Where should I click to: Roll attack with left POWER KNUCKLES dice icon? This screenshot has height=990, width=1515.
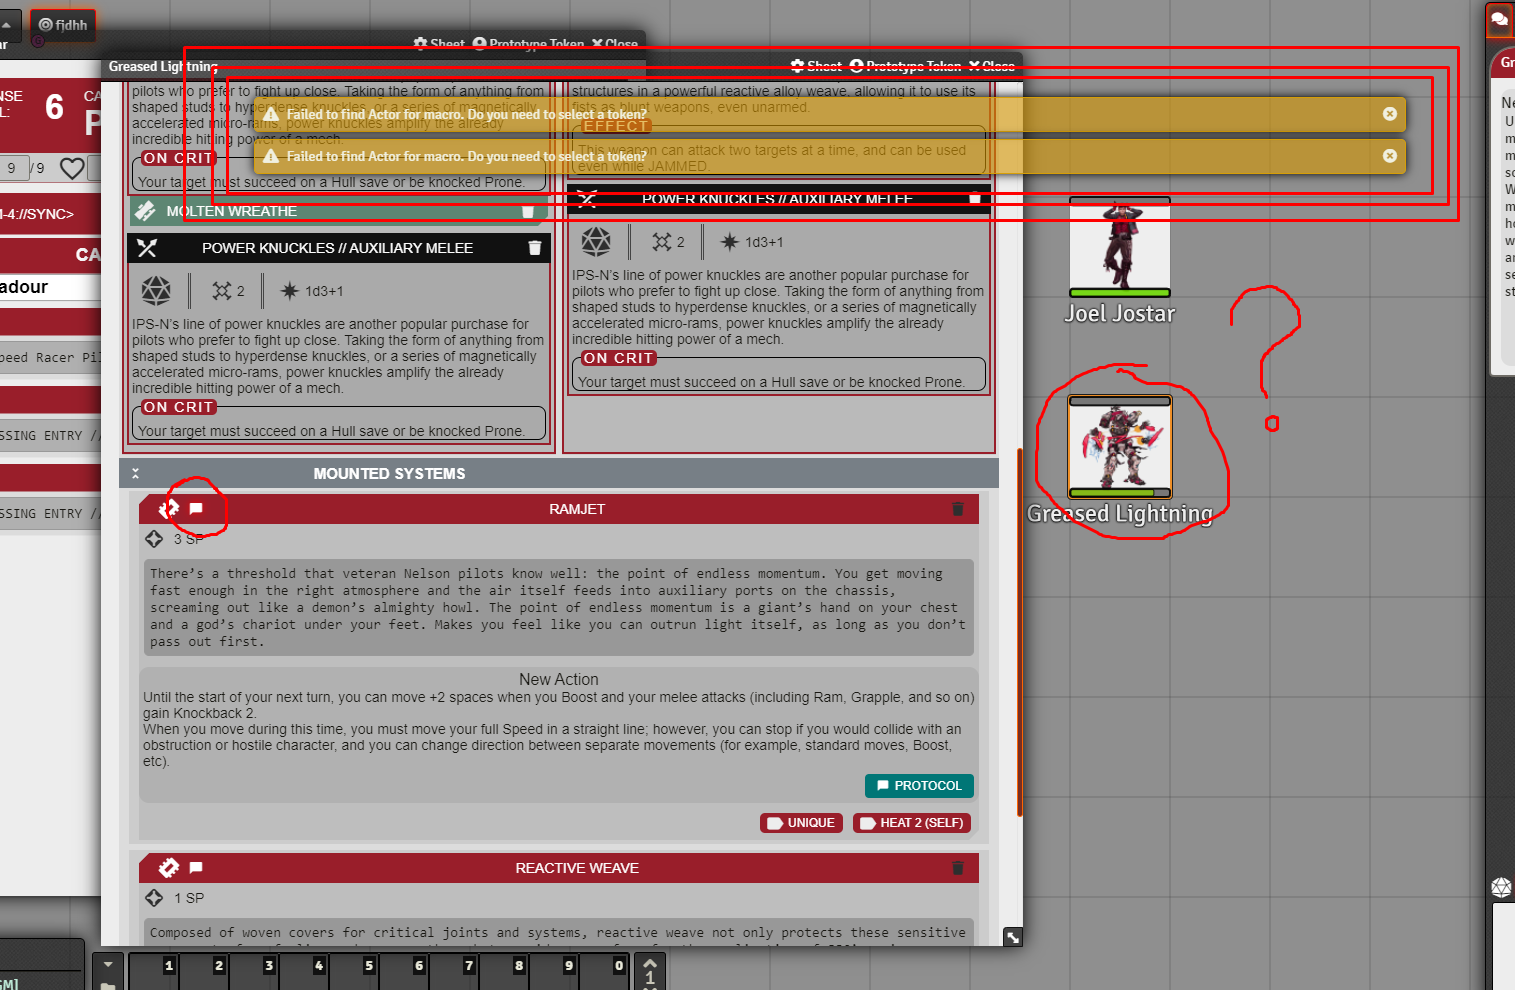(156, 291)
